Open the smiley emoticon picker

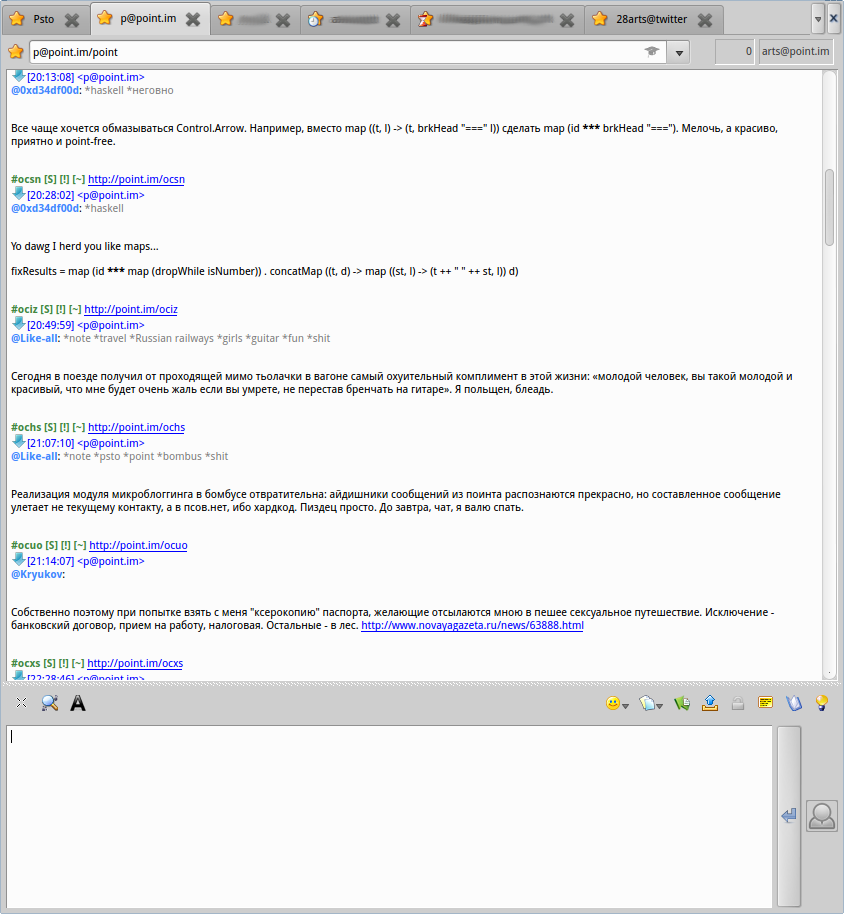pyautogui.click(x=613, y=704)
